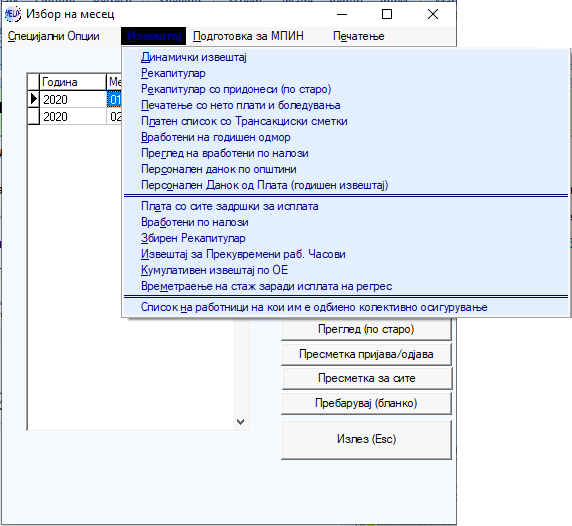The height and width of the screenshot is (526, 572).
Task: Open the Печатење menu
Action: pos(359,36)
